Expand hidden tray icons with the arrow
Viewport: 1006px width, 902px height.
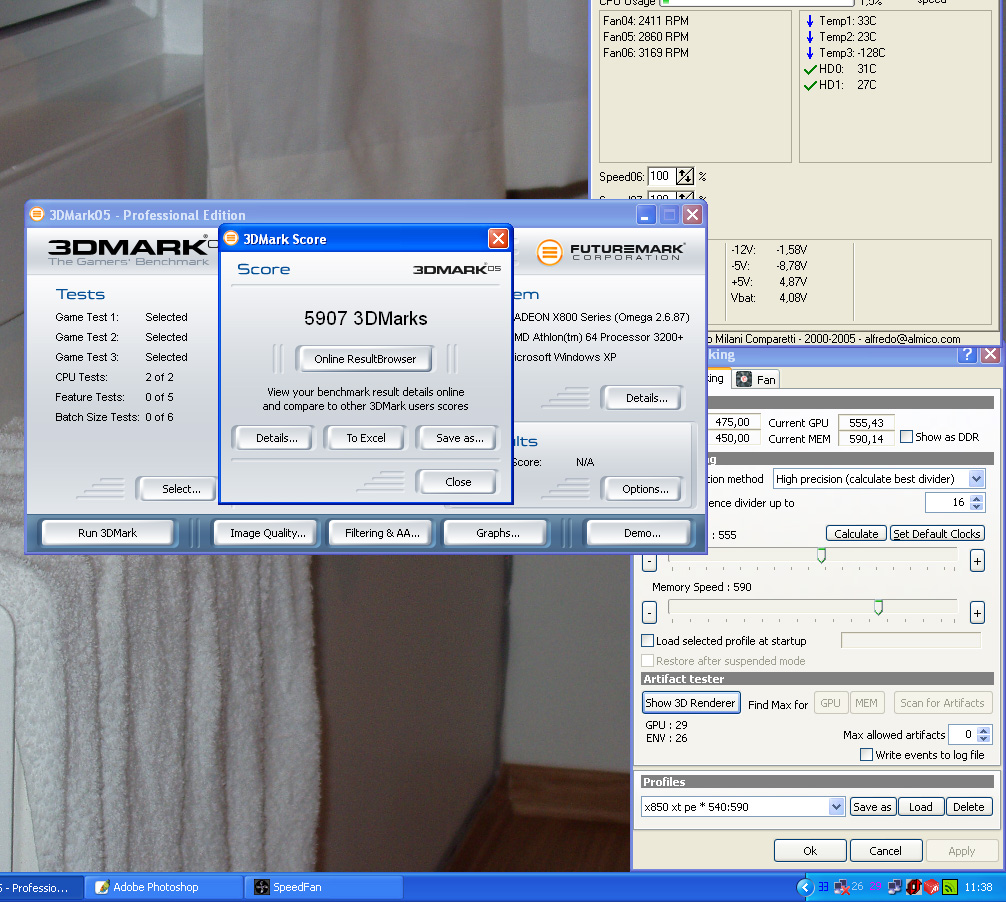click(x=805, y=887)
